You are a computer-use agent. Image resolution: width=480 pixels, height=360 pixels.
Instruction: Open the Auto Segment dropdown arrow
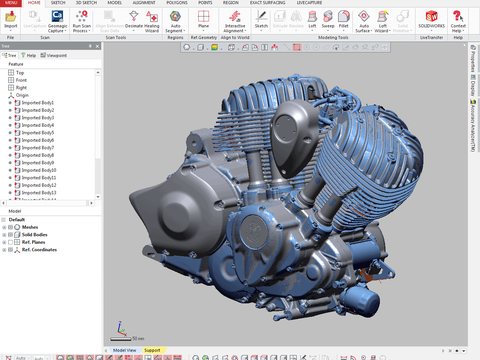click(x=184, y=31)
